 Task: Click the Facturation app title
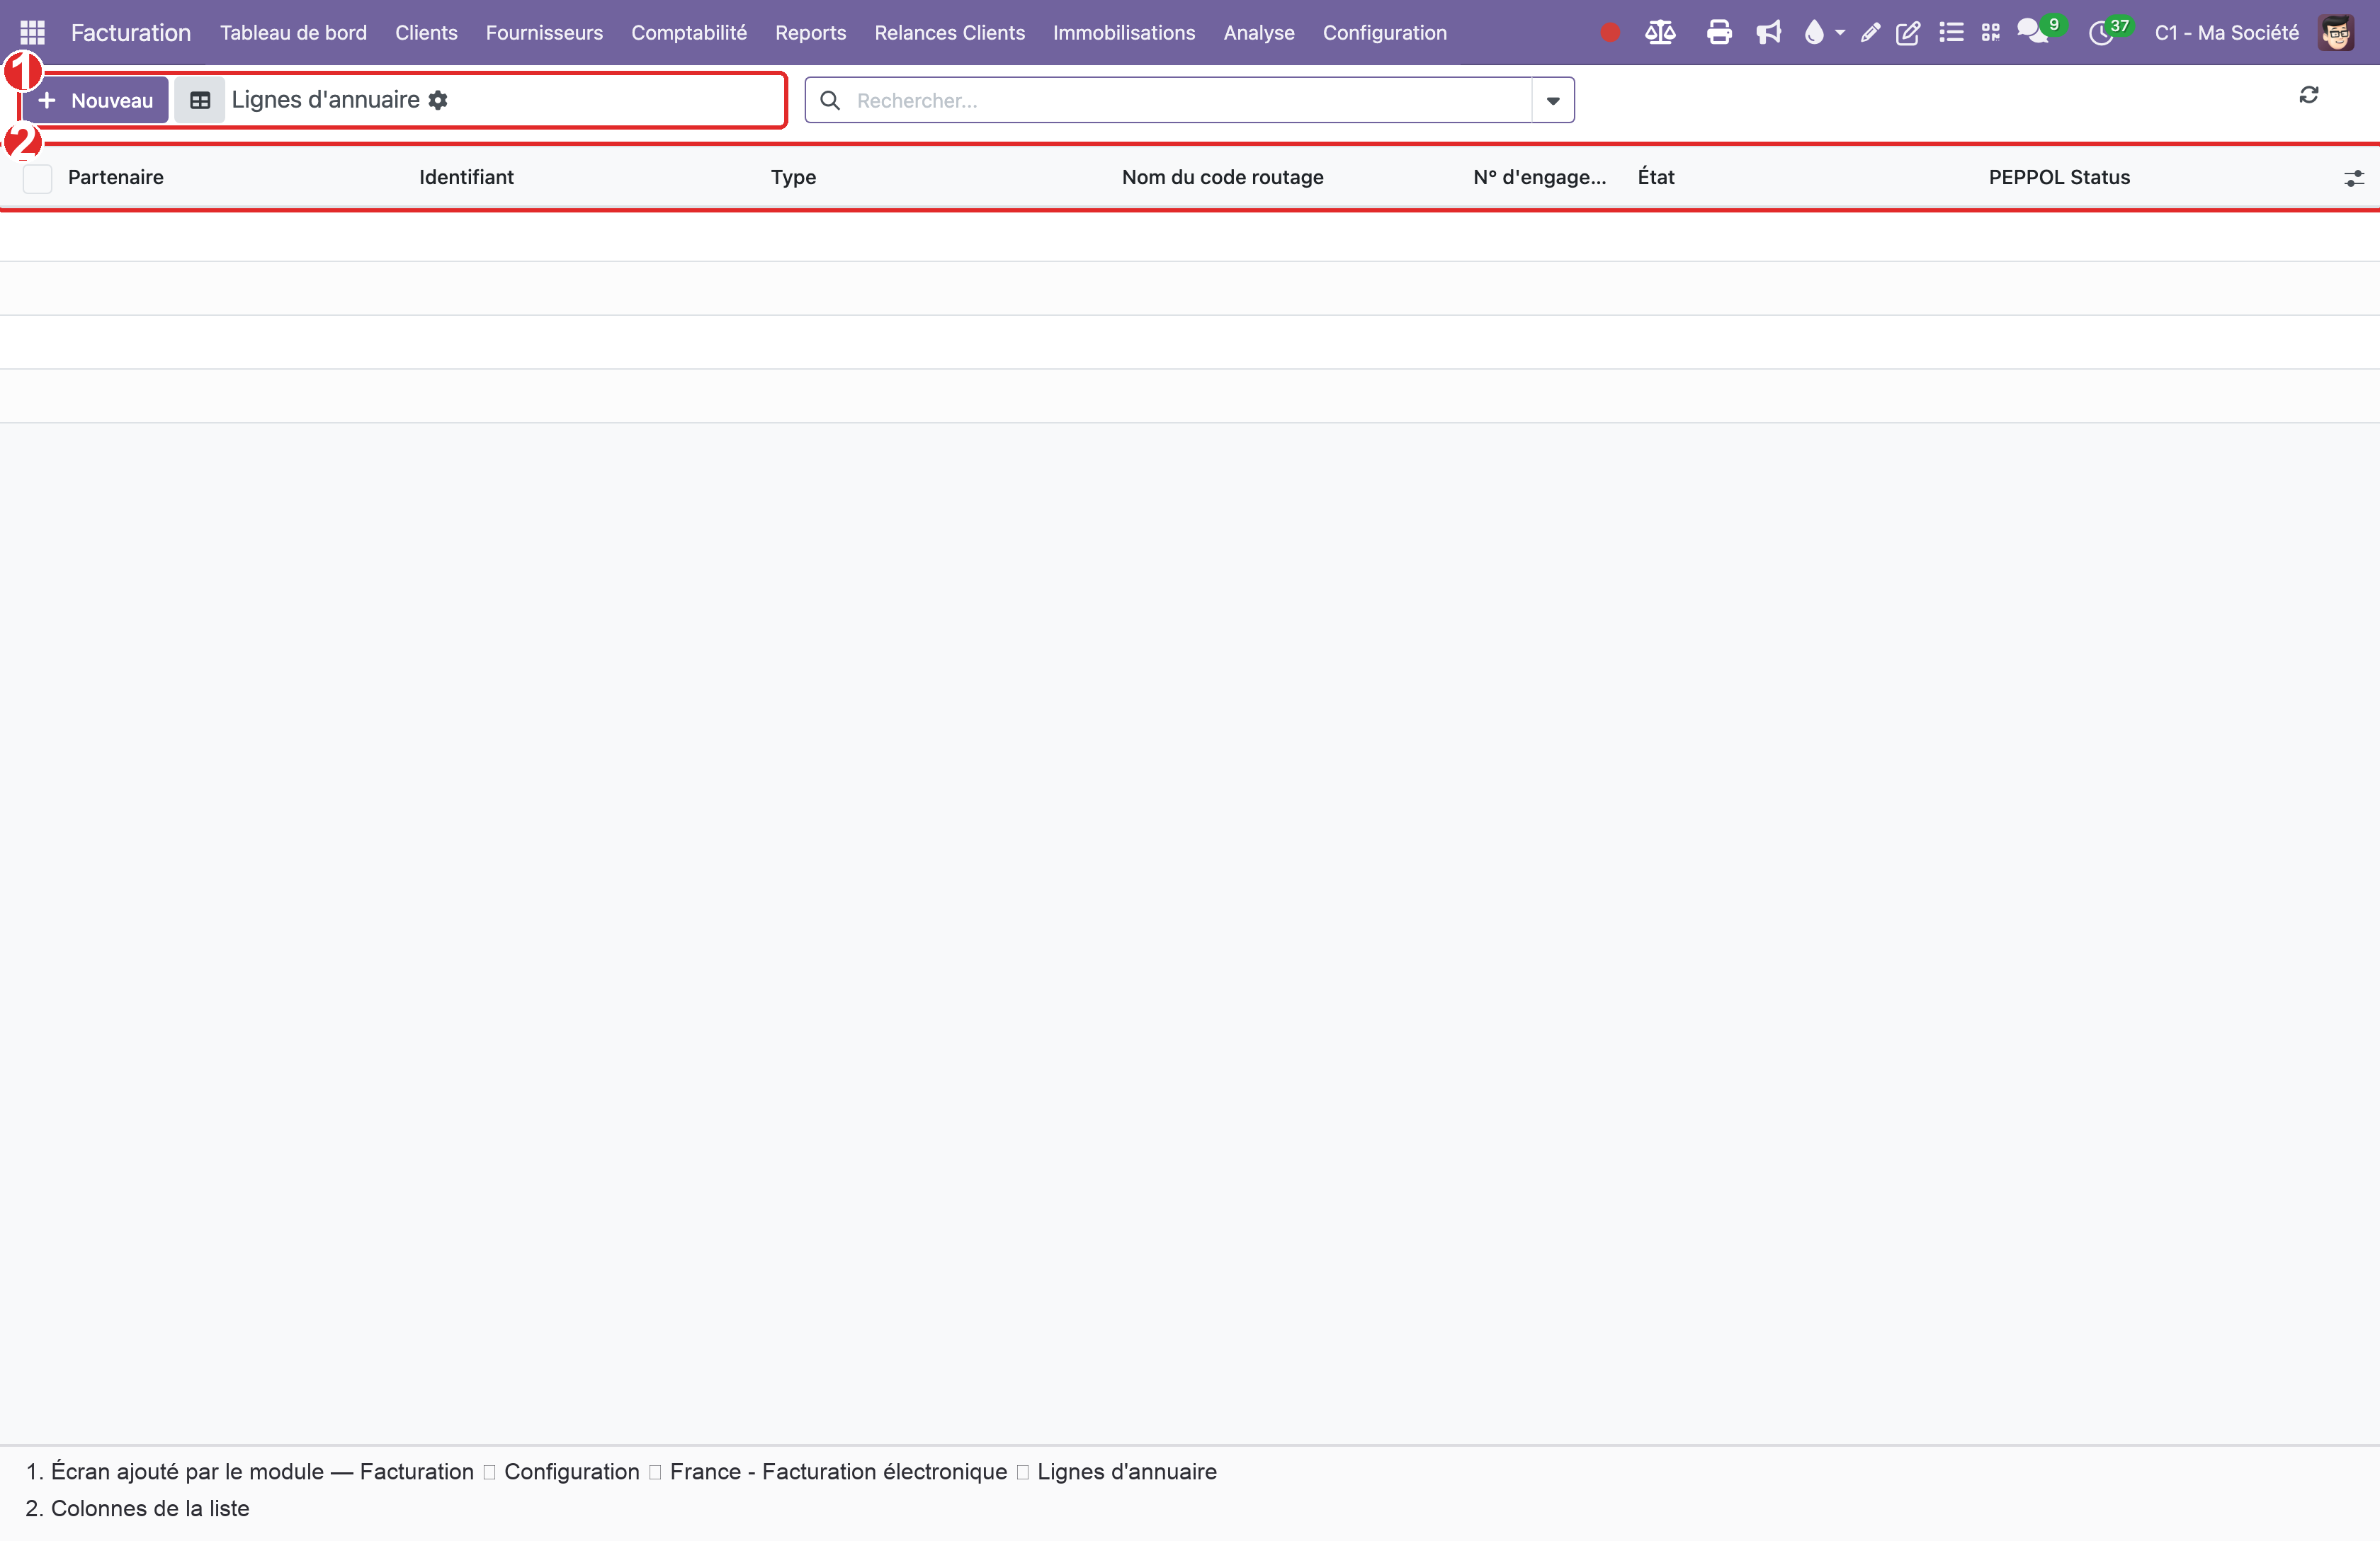130,33
